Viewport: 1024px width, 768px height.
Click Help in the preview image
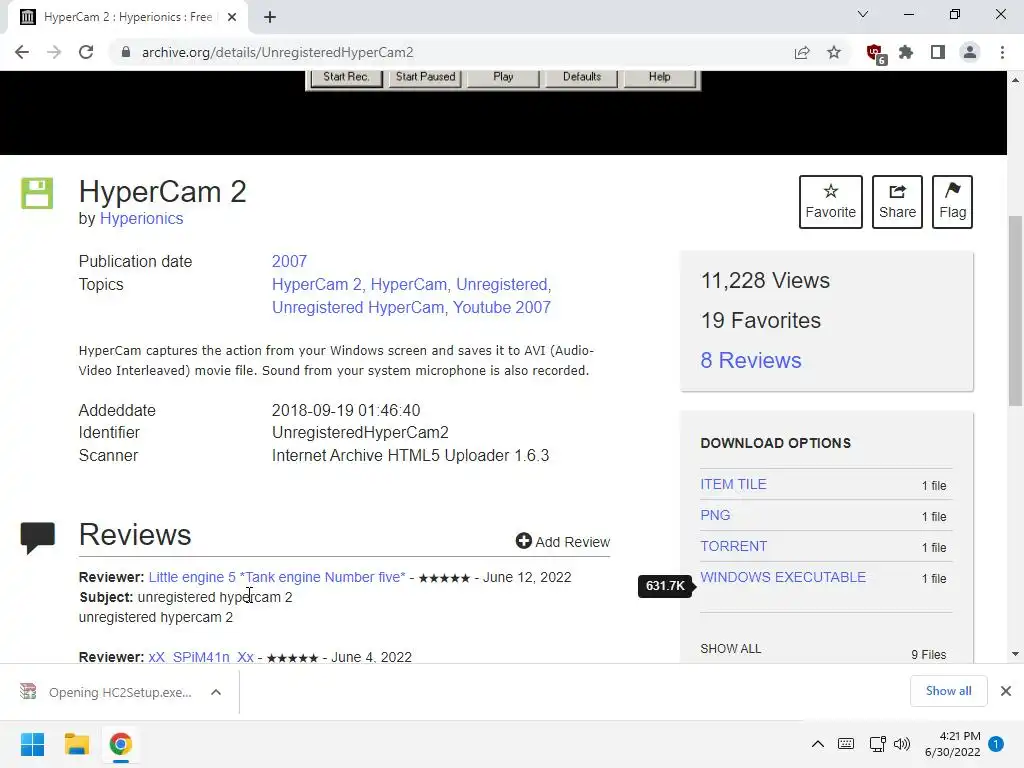[x=660, y=77]
